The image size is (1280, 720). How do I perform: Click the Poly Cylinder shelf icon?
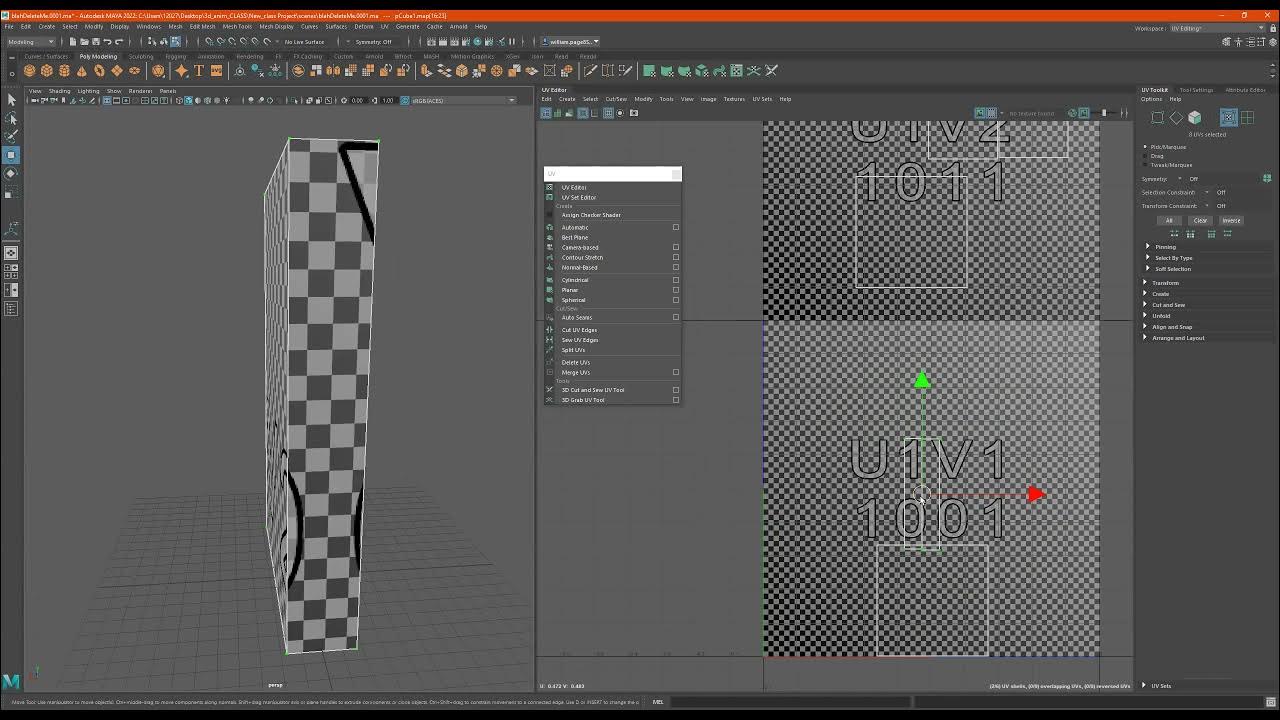[x=64, y=71]
